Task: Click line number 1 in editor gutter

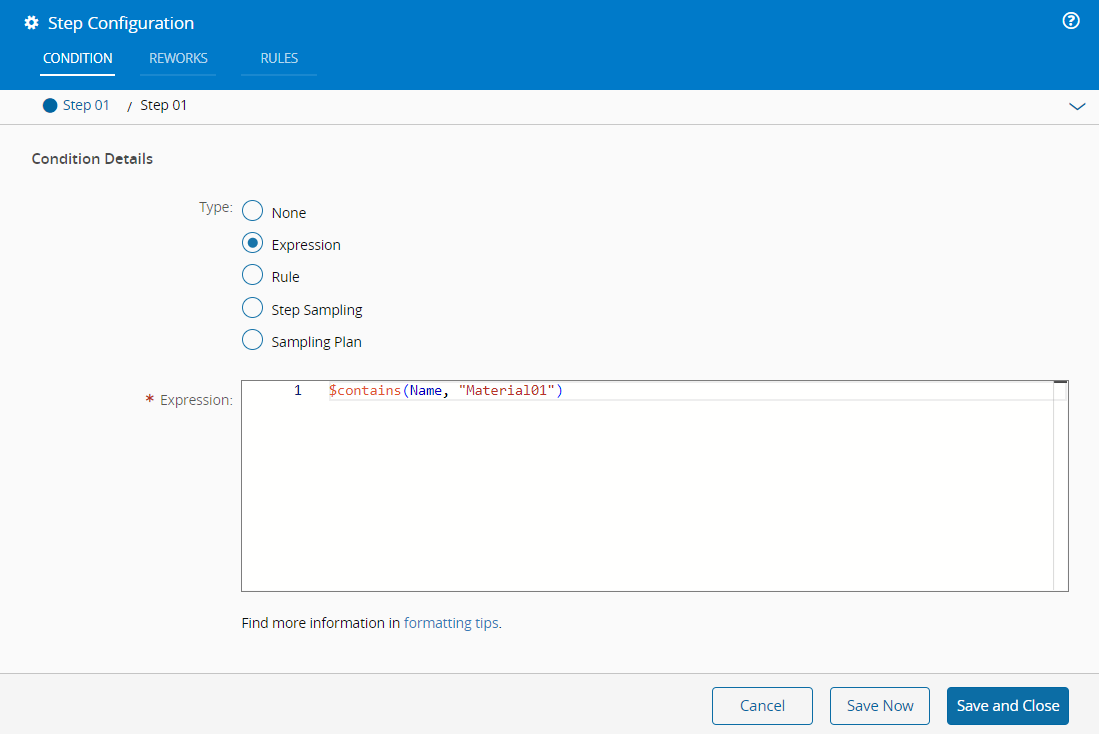Action: (x=297, y=391)
